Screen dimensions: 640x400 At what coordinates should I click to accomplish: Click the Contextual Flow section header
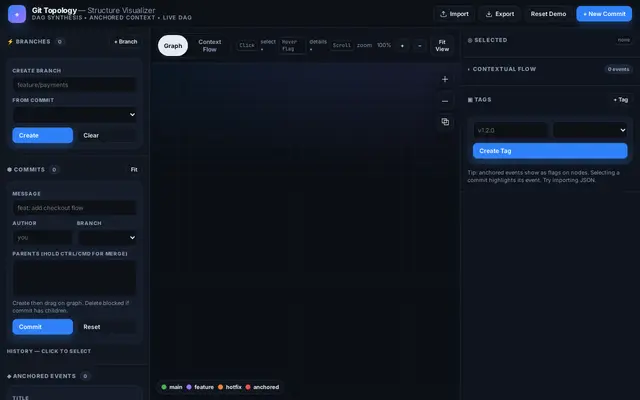click(504, 69)
